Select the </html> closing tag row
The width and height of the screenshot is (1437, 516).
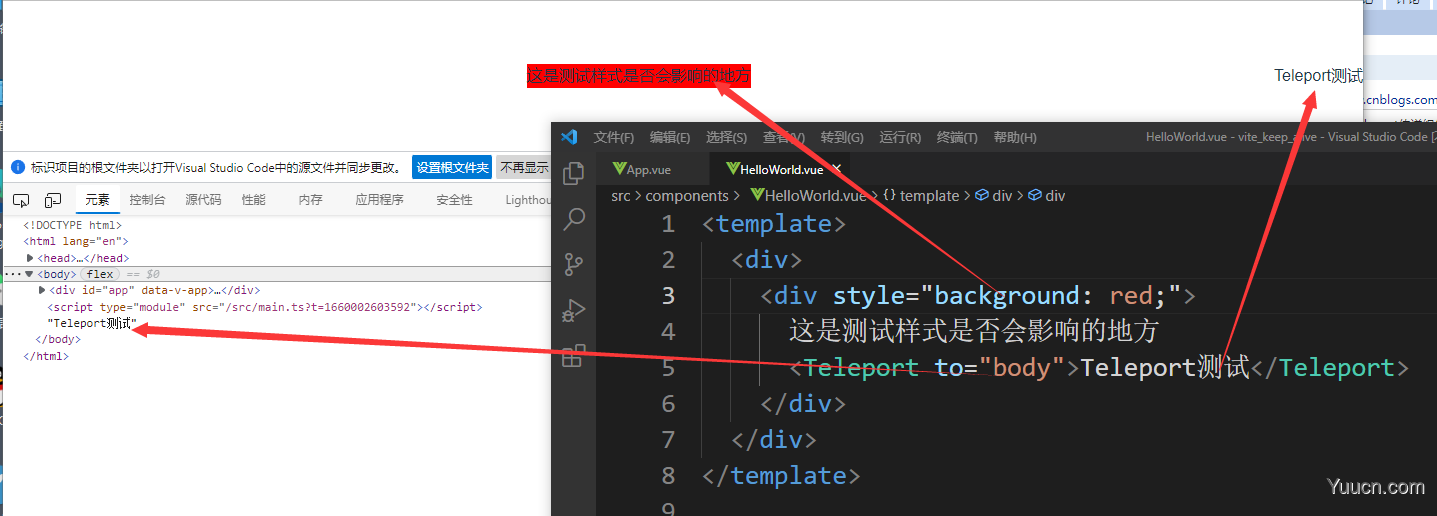click(46, 355)
